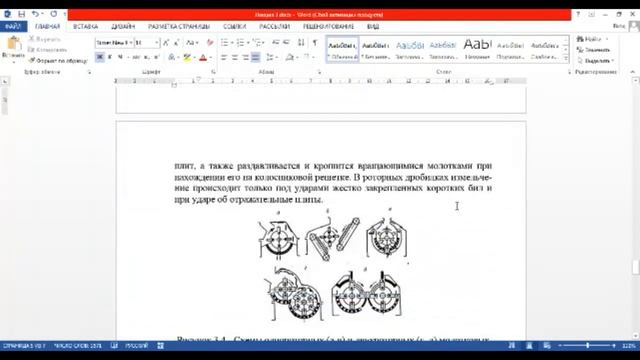
Task: Switch to ВСТАВКА tab
Action: coord(85,27)
